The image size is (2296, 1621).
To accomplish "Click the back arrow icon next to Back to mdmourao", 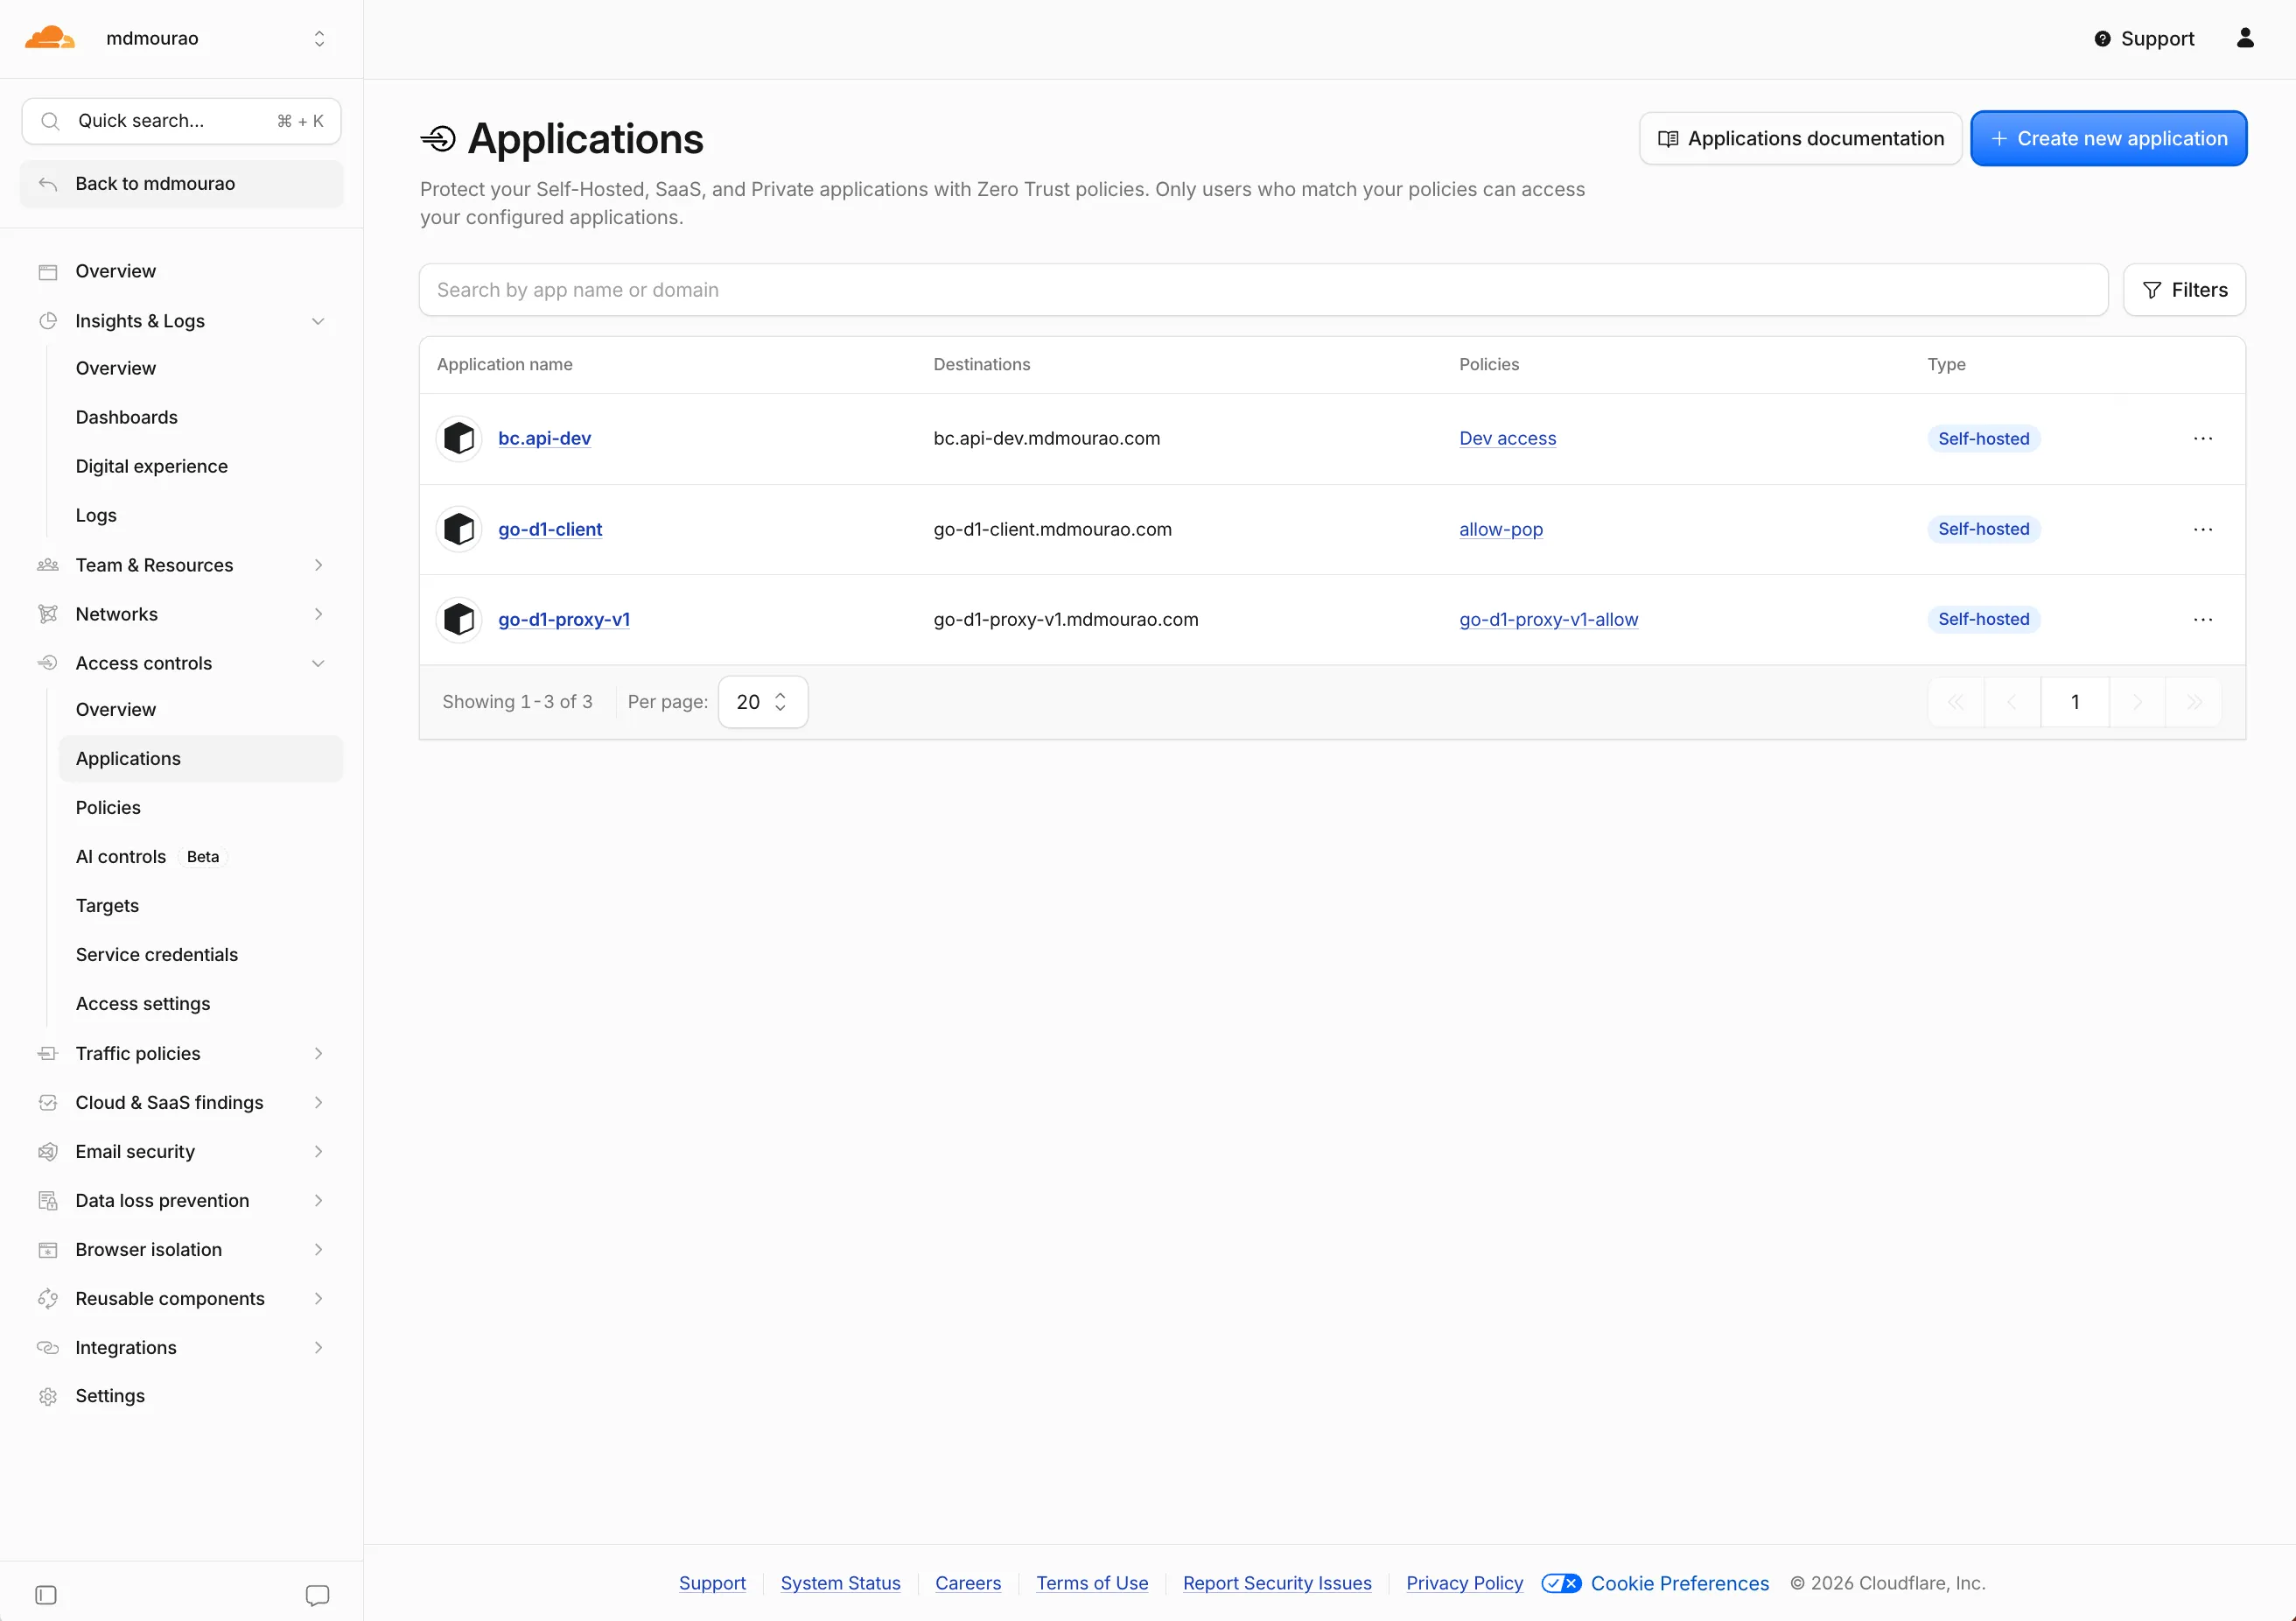I will (x=48, y=184).
